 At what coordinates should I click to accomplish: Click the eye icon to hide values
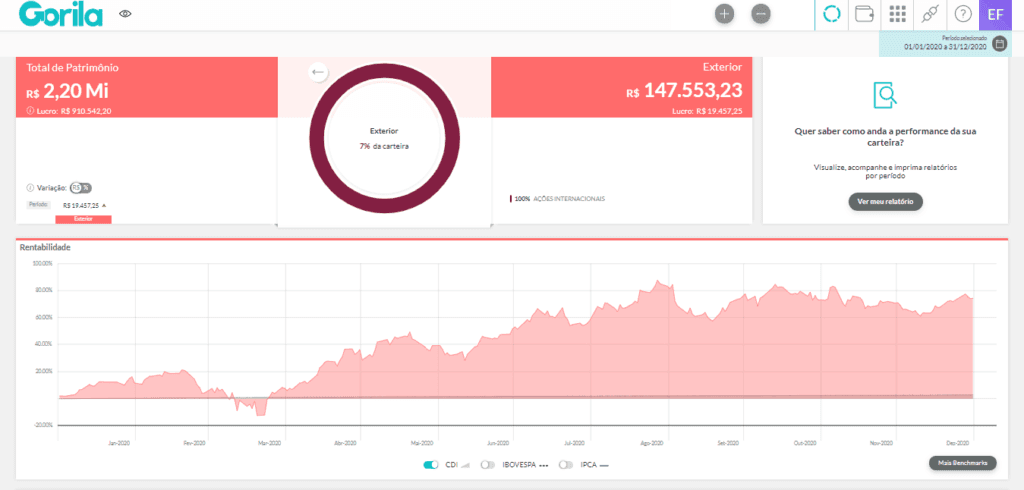125,14
